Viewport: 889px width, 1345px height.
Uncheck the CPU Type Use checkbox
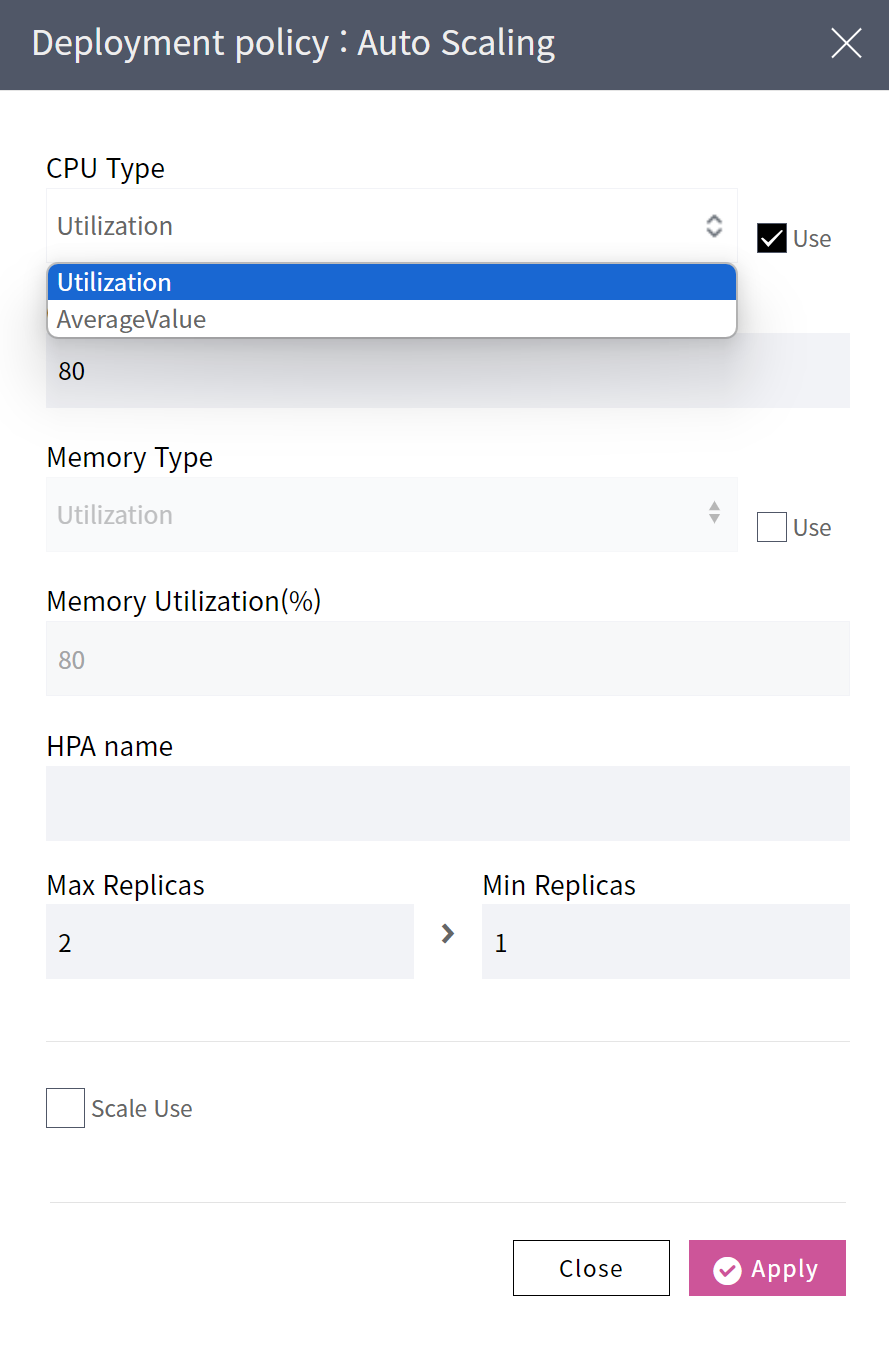771,239
